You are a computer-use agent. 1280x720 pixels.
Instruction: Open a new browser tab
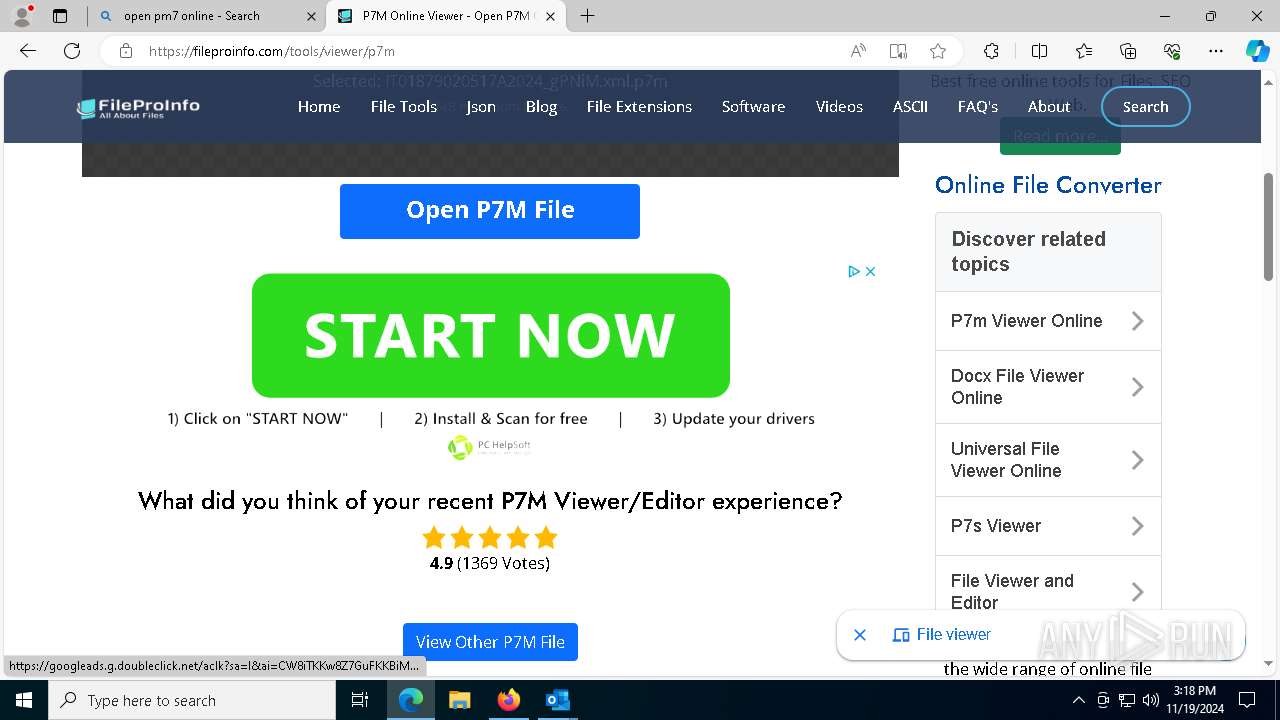click(x=587, y=16)
